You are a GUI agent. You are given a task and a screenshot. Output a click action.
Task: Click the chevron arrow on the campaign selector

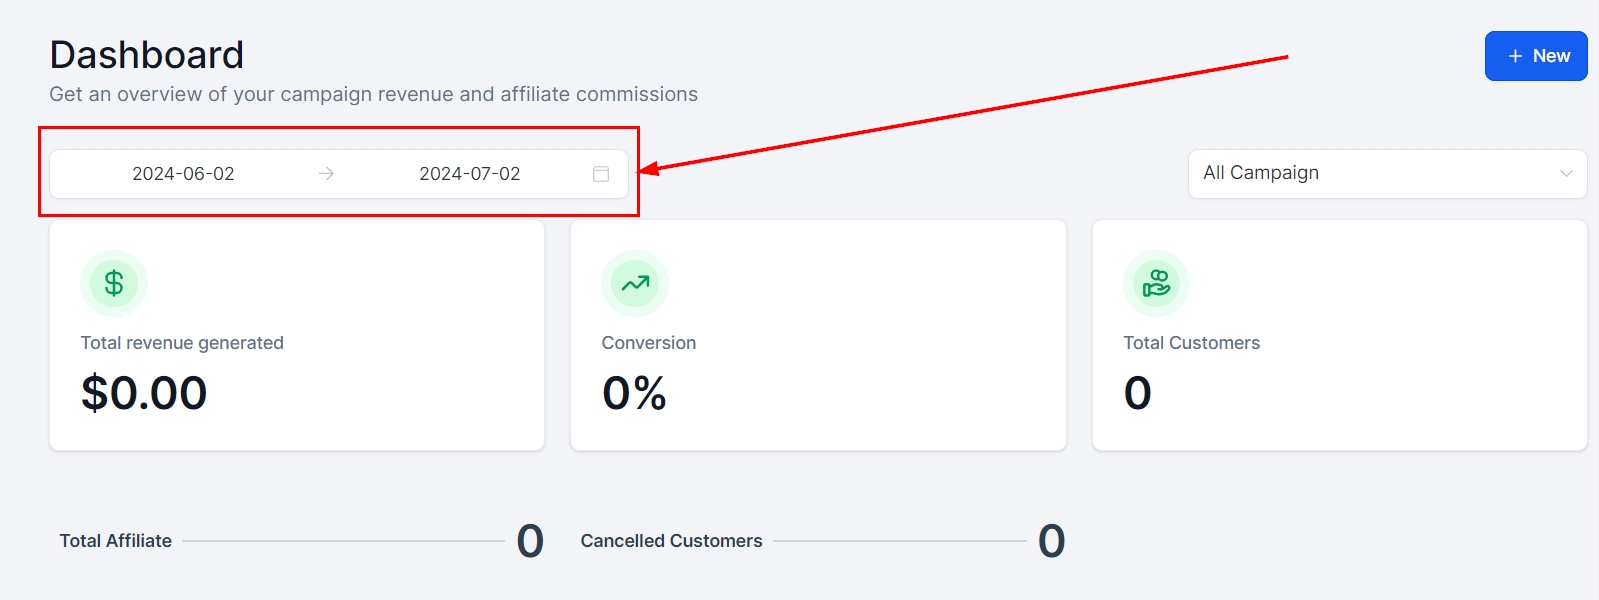(x=1566, y=174)
